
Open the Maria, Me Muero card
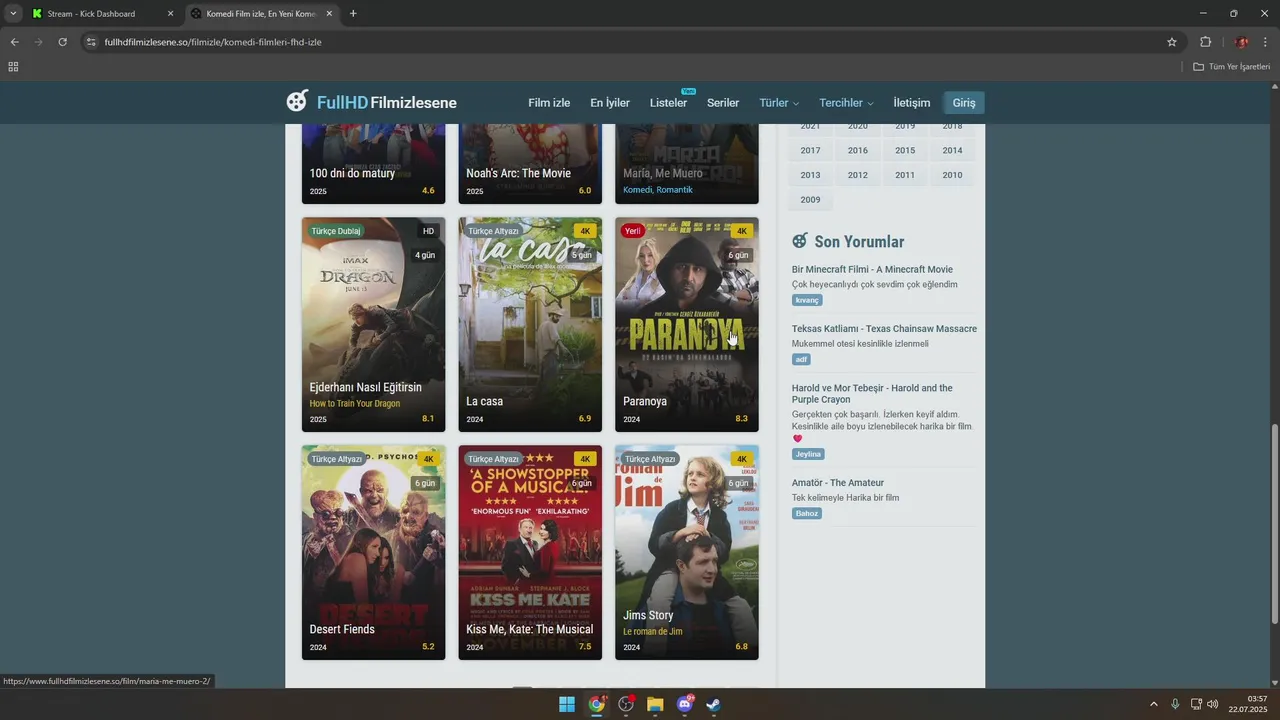tap(686, 164)
